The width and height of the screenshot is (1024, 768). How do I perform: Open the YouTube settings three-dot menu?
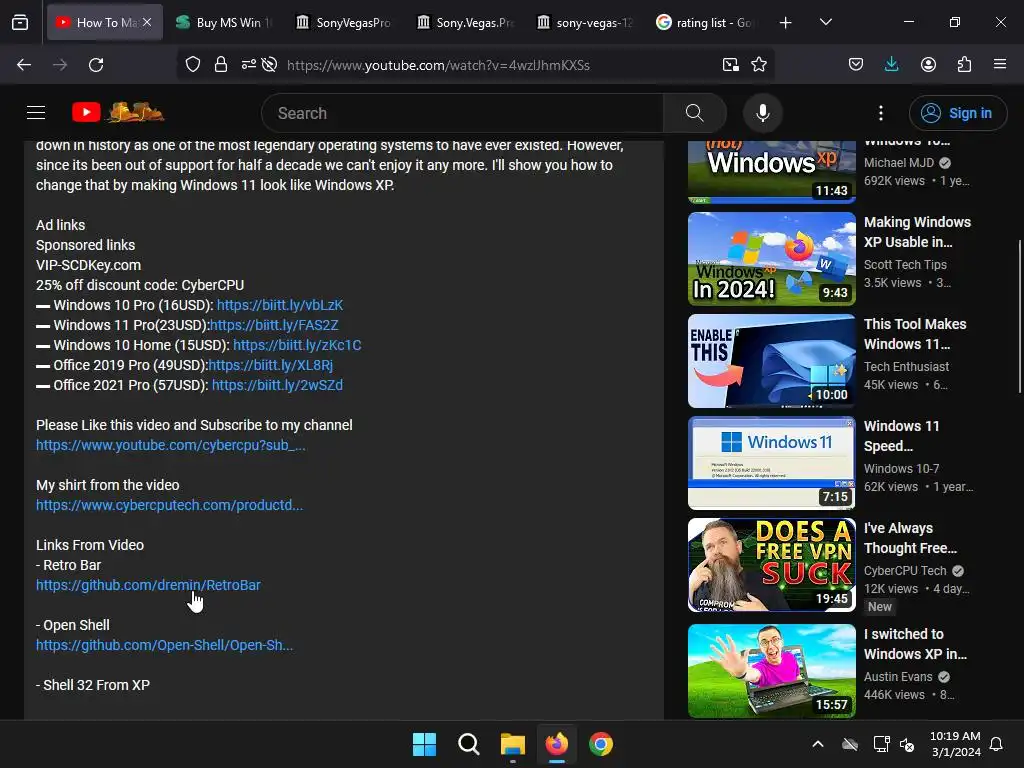[x=881, y=113]
